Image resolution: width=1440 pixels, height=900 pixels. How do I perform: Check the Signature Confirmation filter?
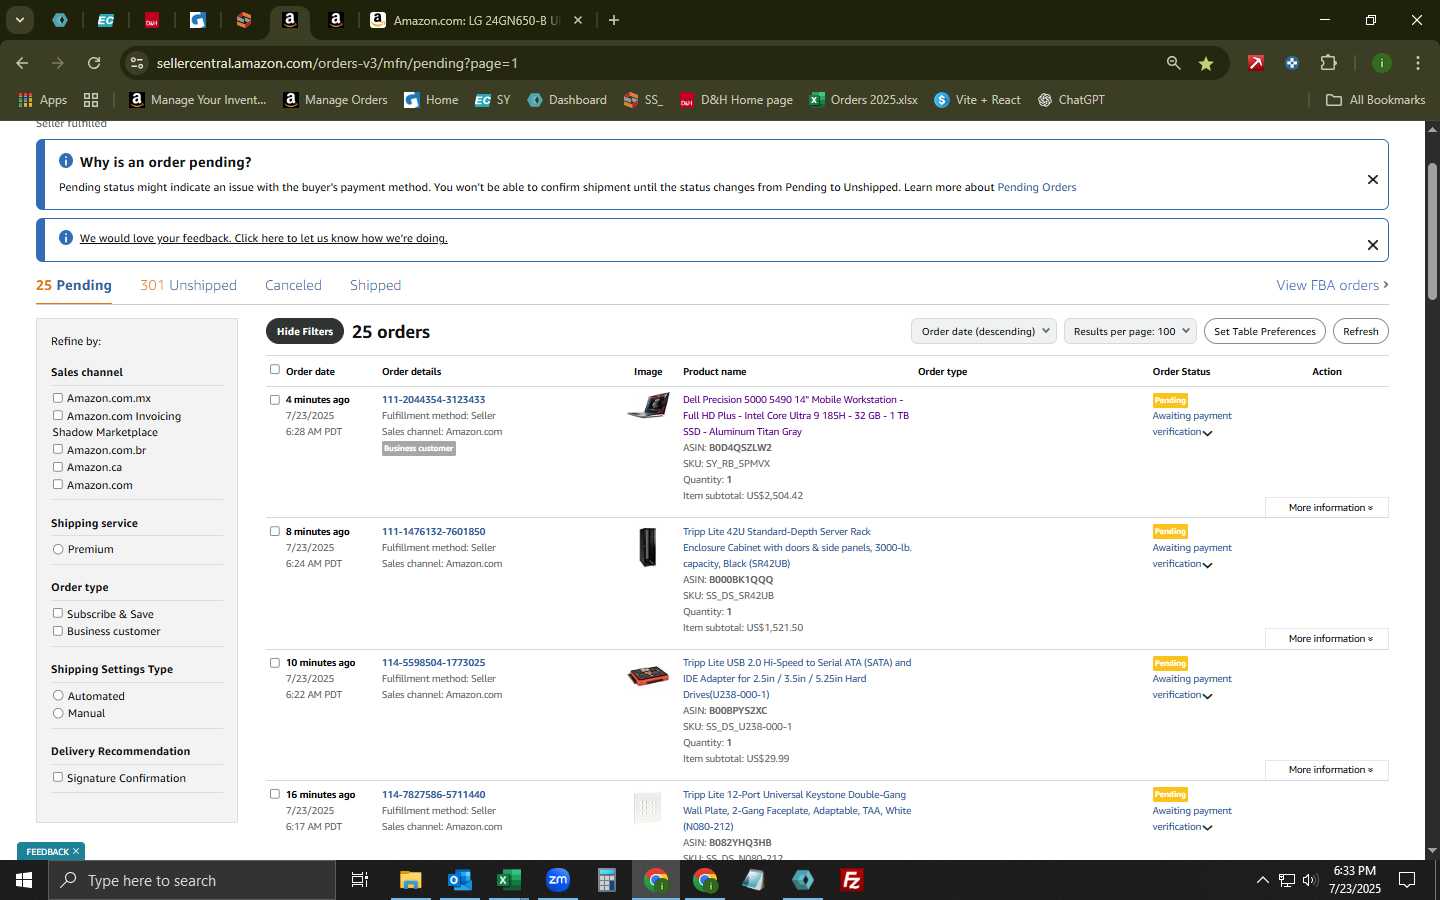pos(58,778)
